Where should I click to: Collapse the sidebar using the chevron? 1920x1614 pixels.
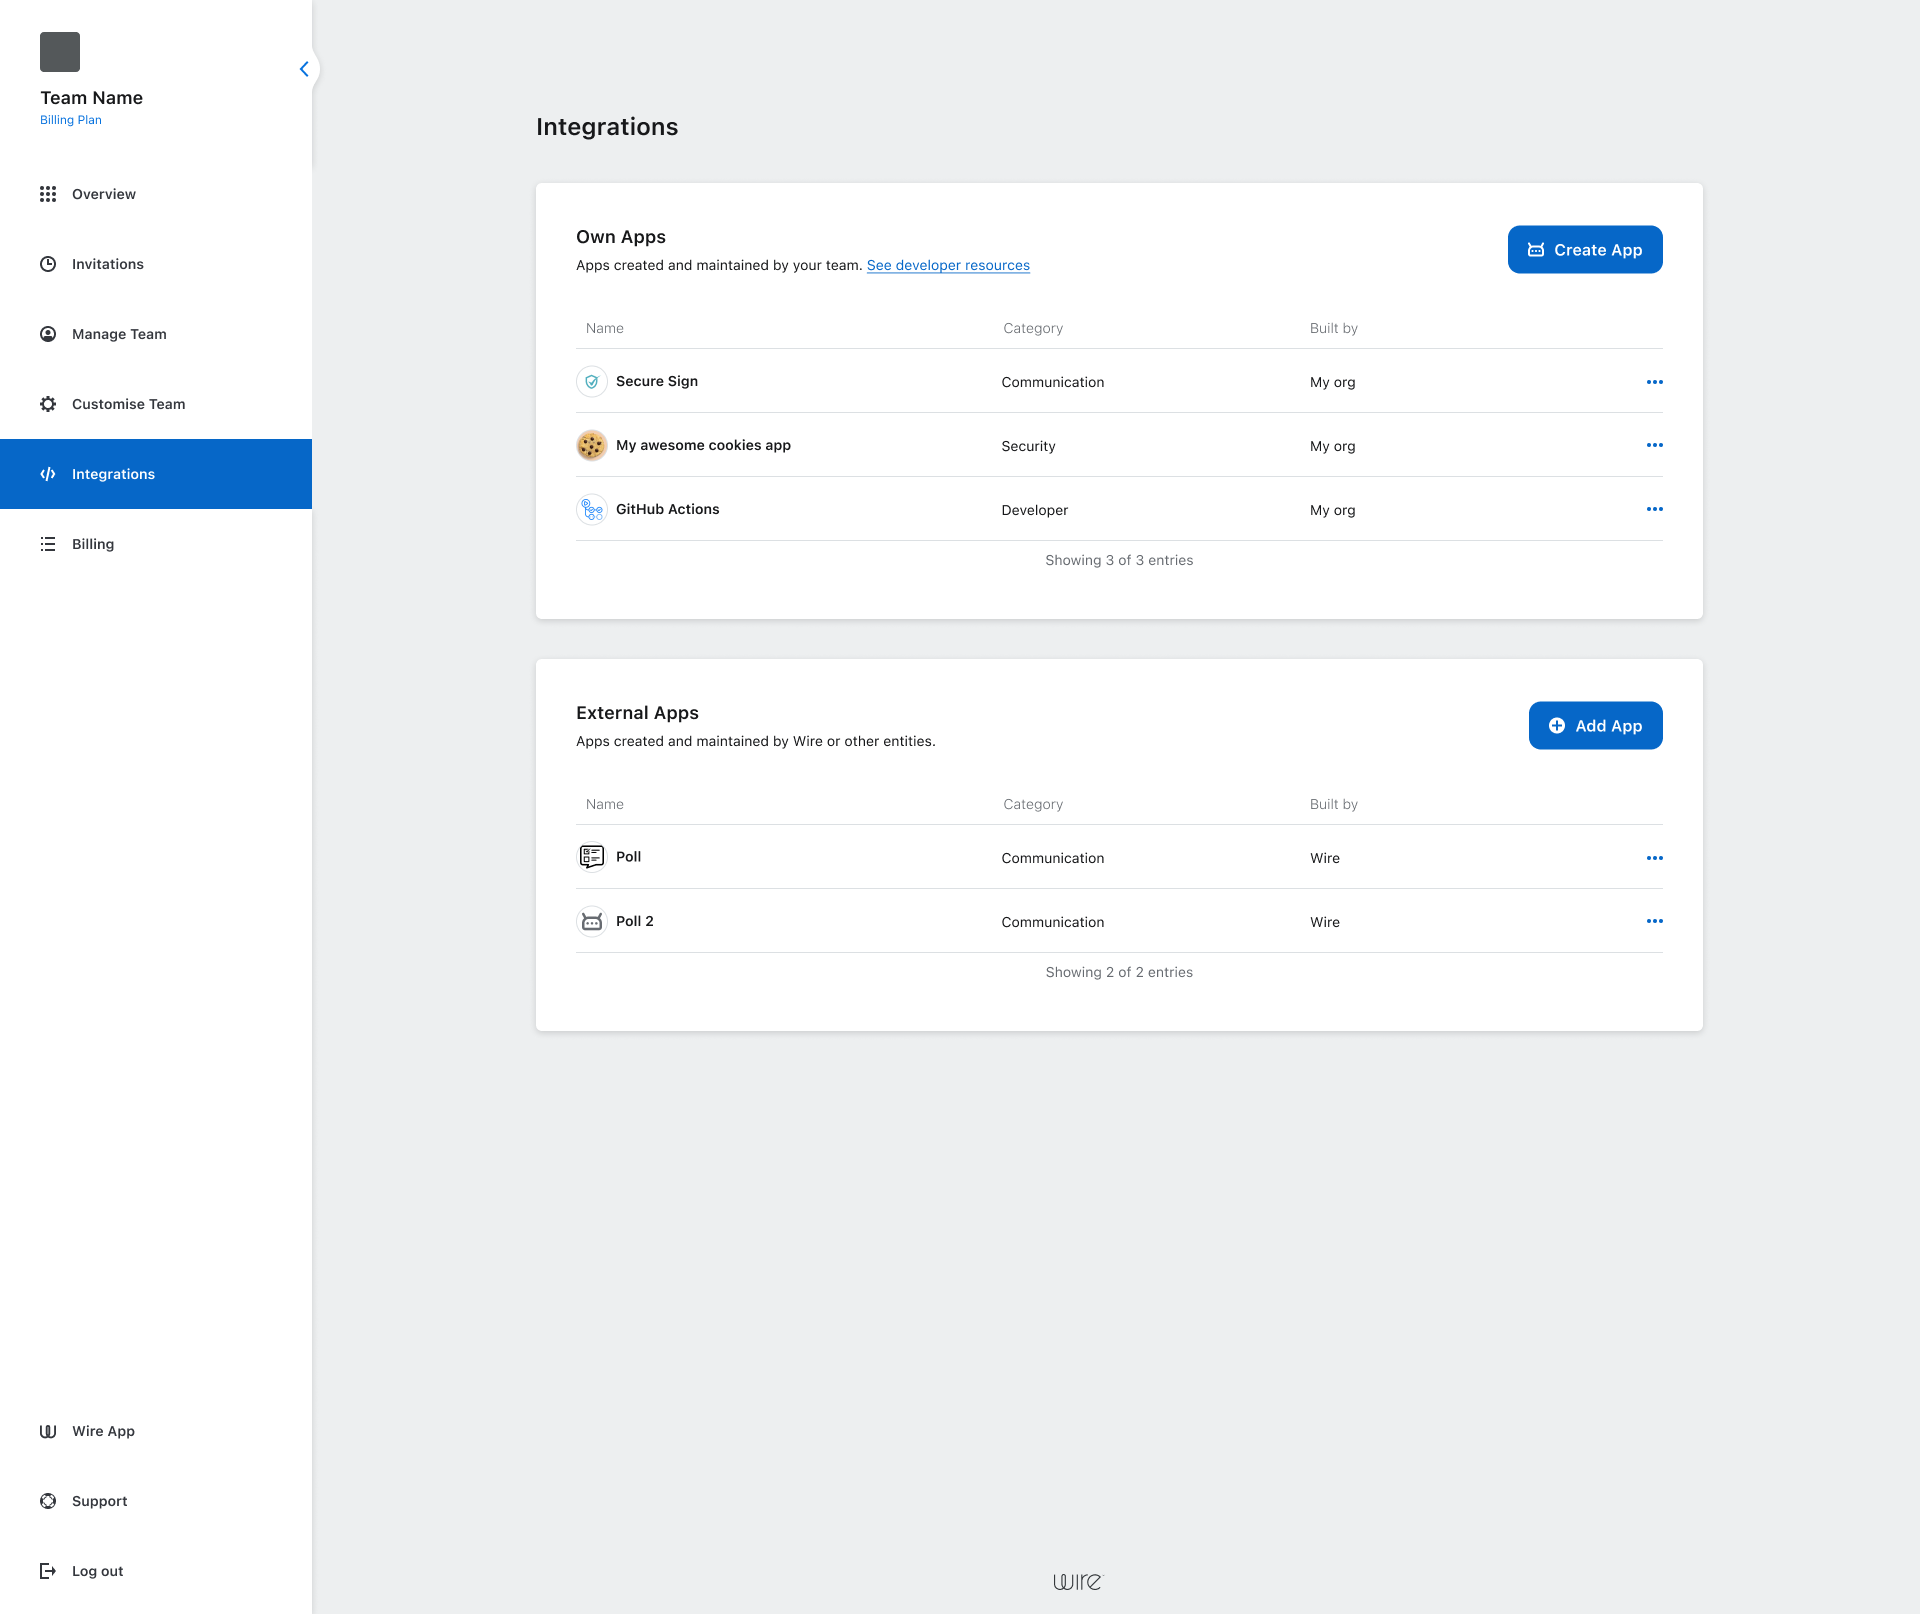(304, 69)
